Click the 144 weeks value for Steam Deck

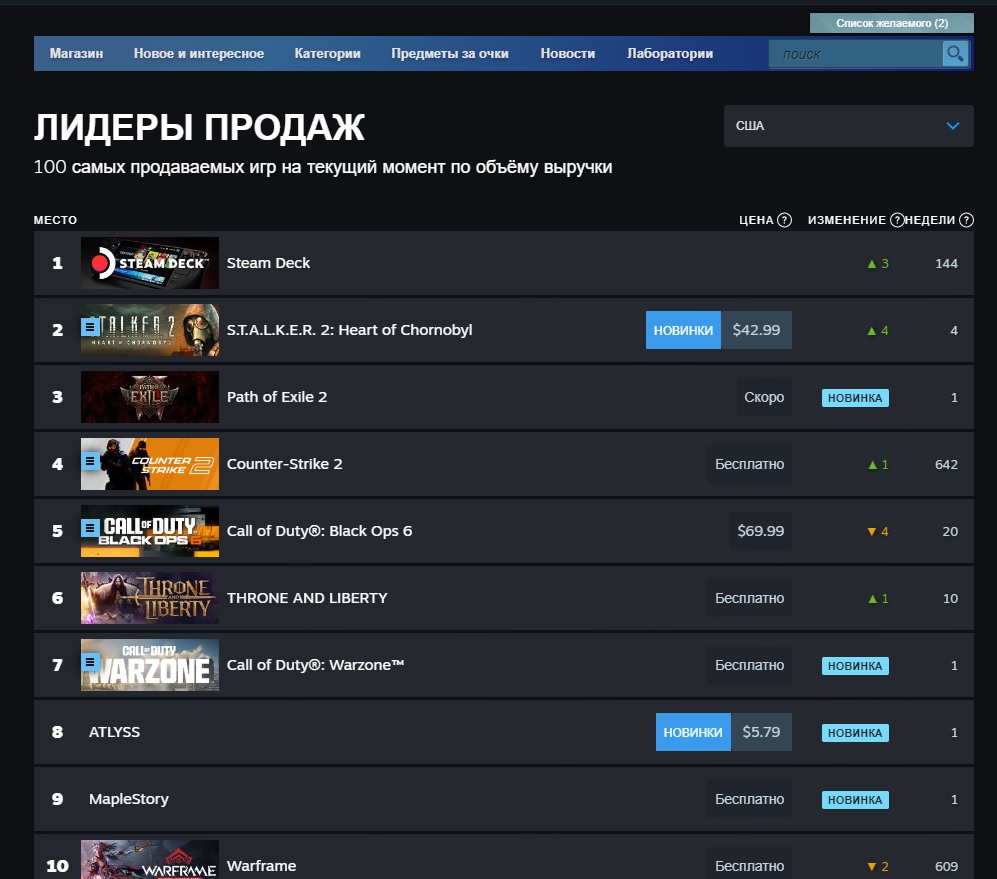pos(946,264)
